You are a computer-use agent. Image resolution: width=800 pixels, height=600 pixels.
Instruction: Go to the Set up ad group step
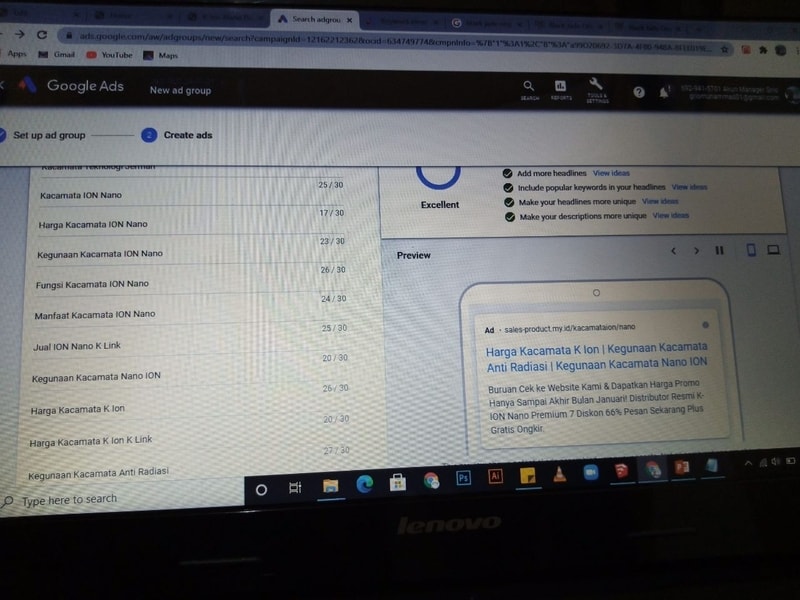49,135
